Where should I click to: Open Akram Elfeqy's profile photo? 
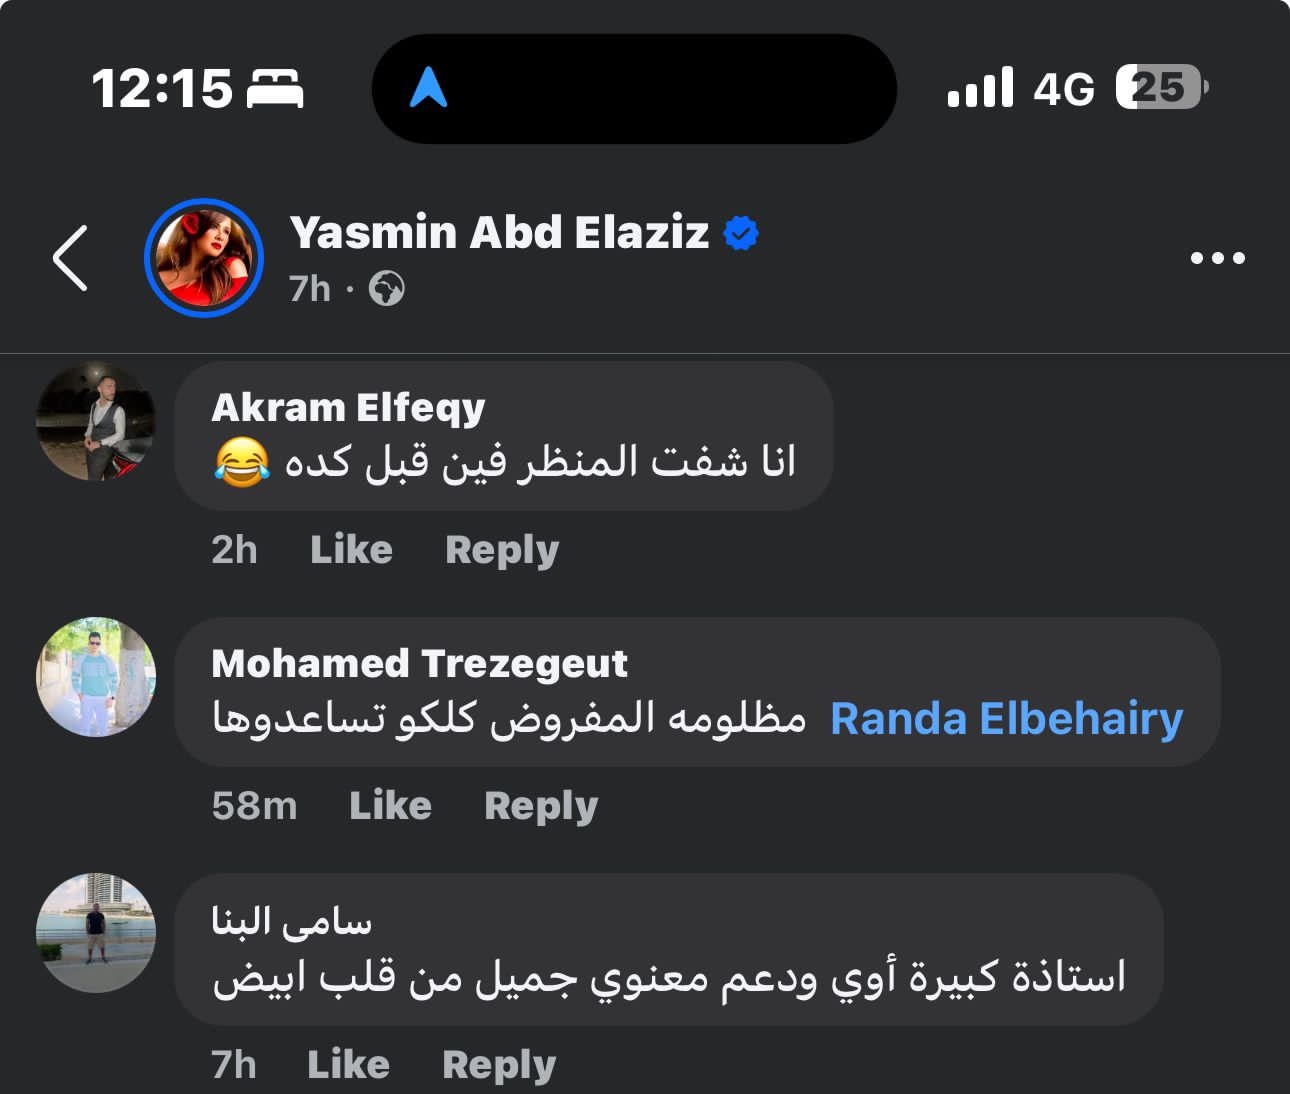pos(96,421)
